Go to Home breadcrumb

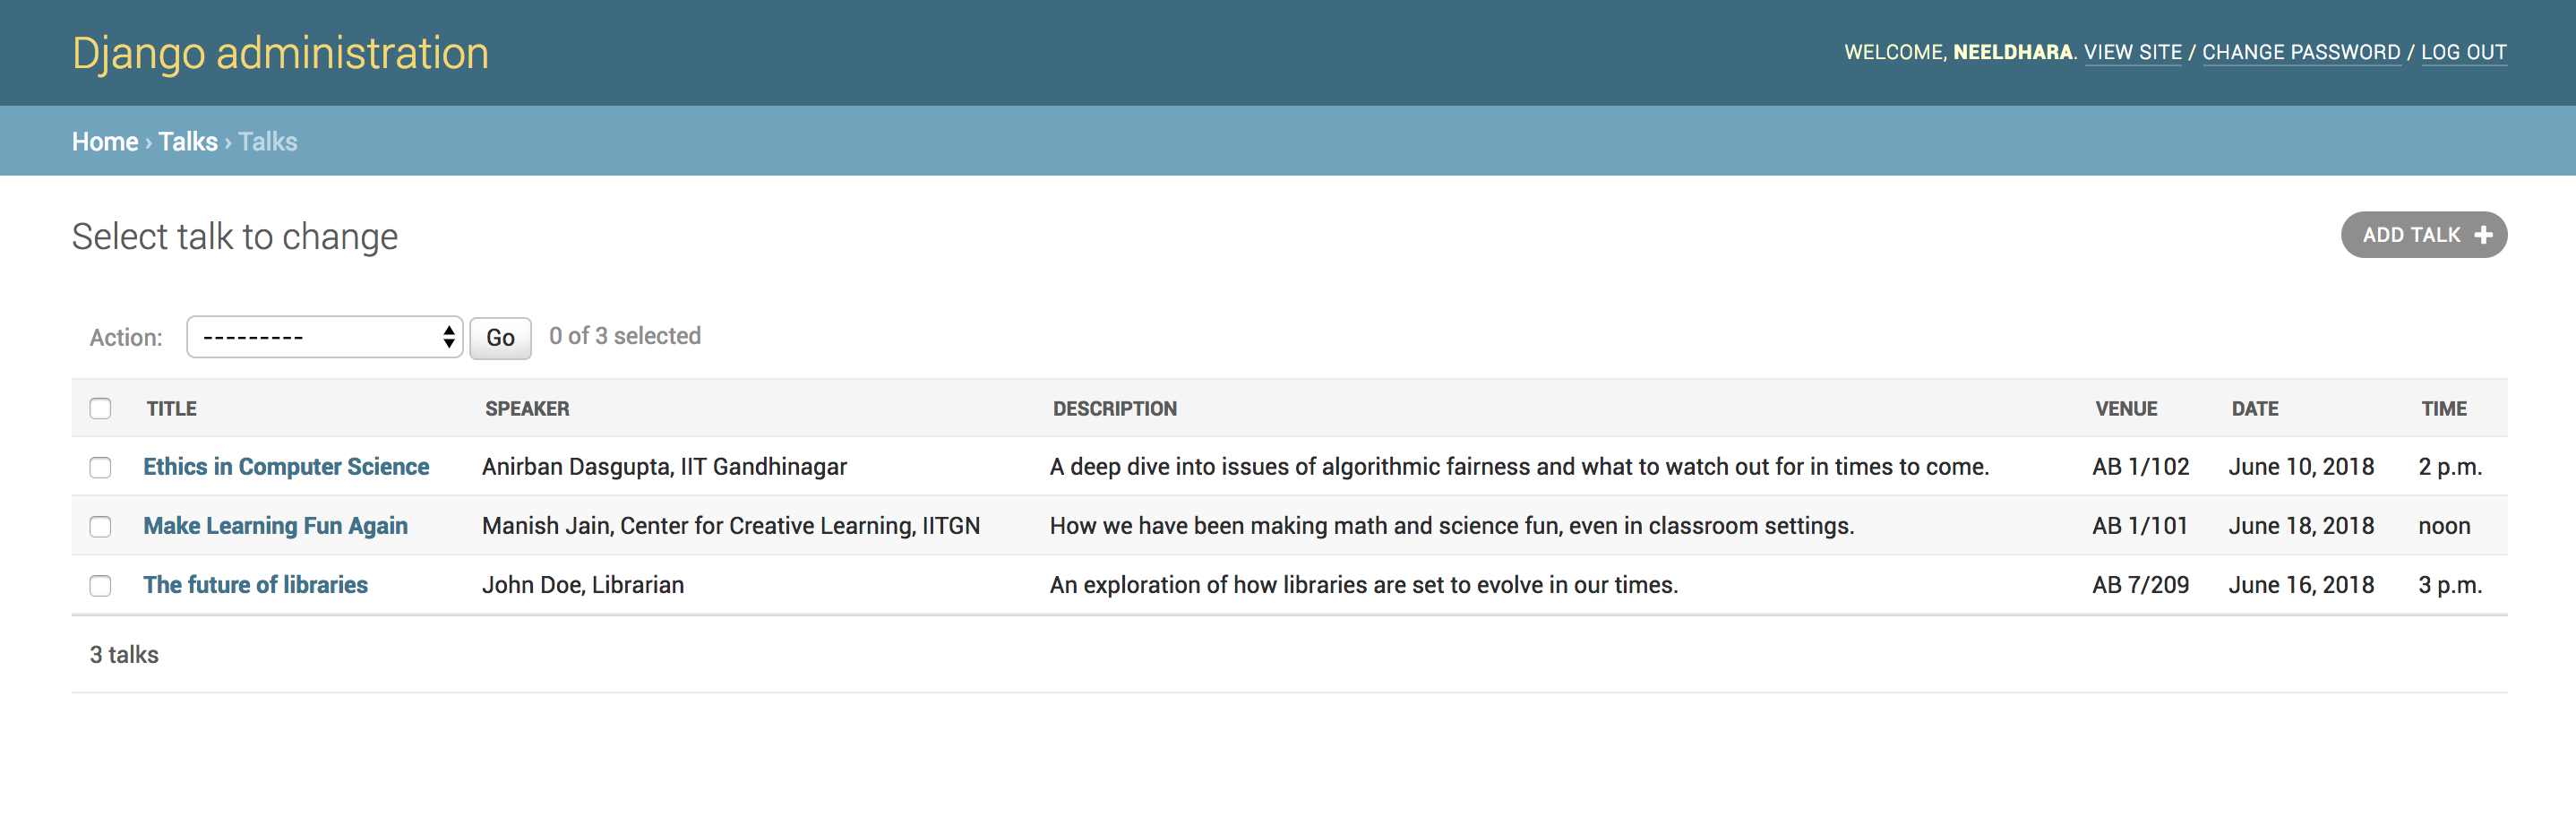pyautogui.click(x=105, y=141)
